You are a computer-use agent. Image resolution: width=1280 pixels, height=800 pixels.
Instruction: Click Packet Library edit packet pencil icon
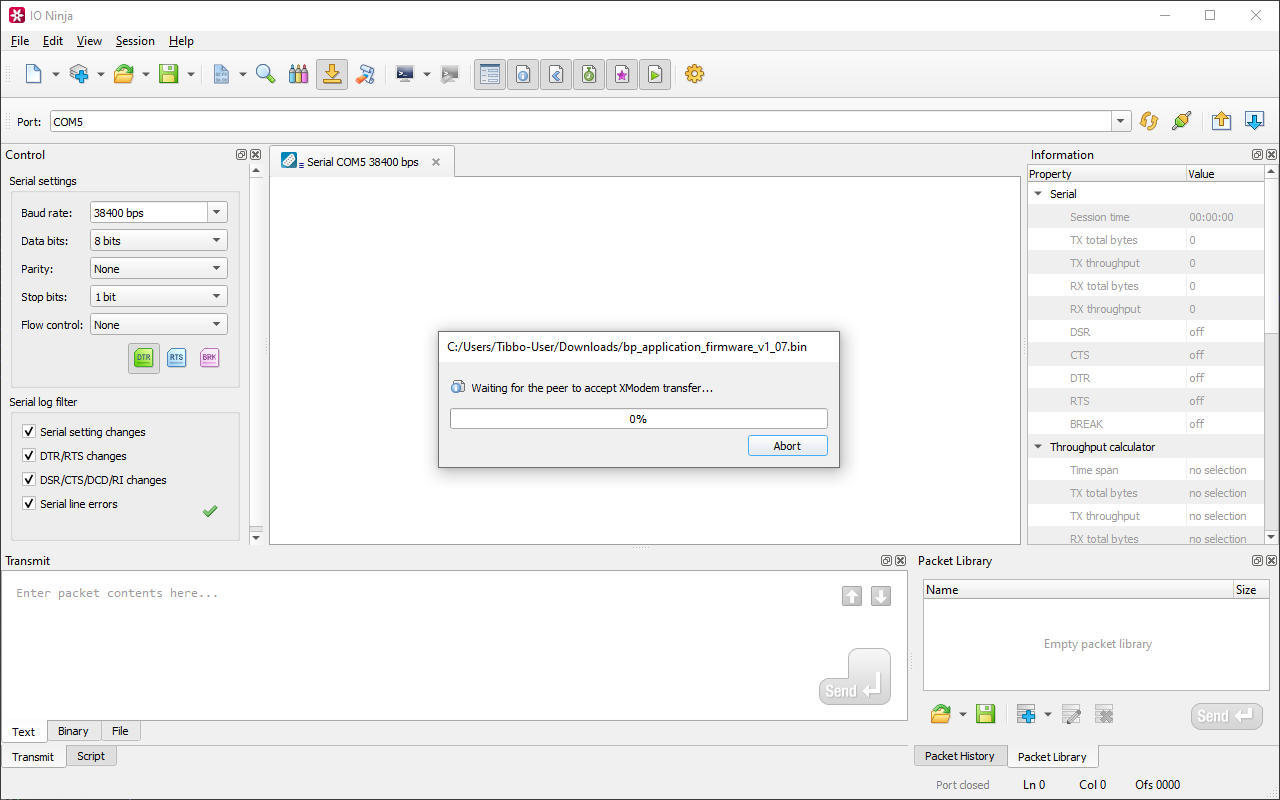pyautogui.click(x=1071, y=714)
